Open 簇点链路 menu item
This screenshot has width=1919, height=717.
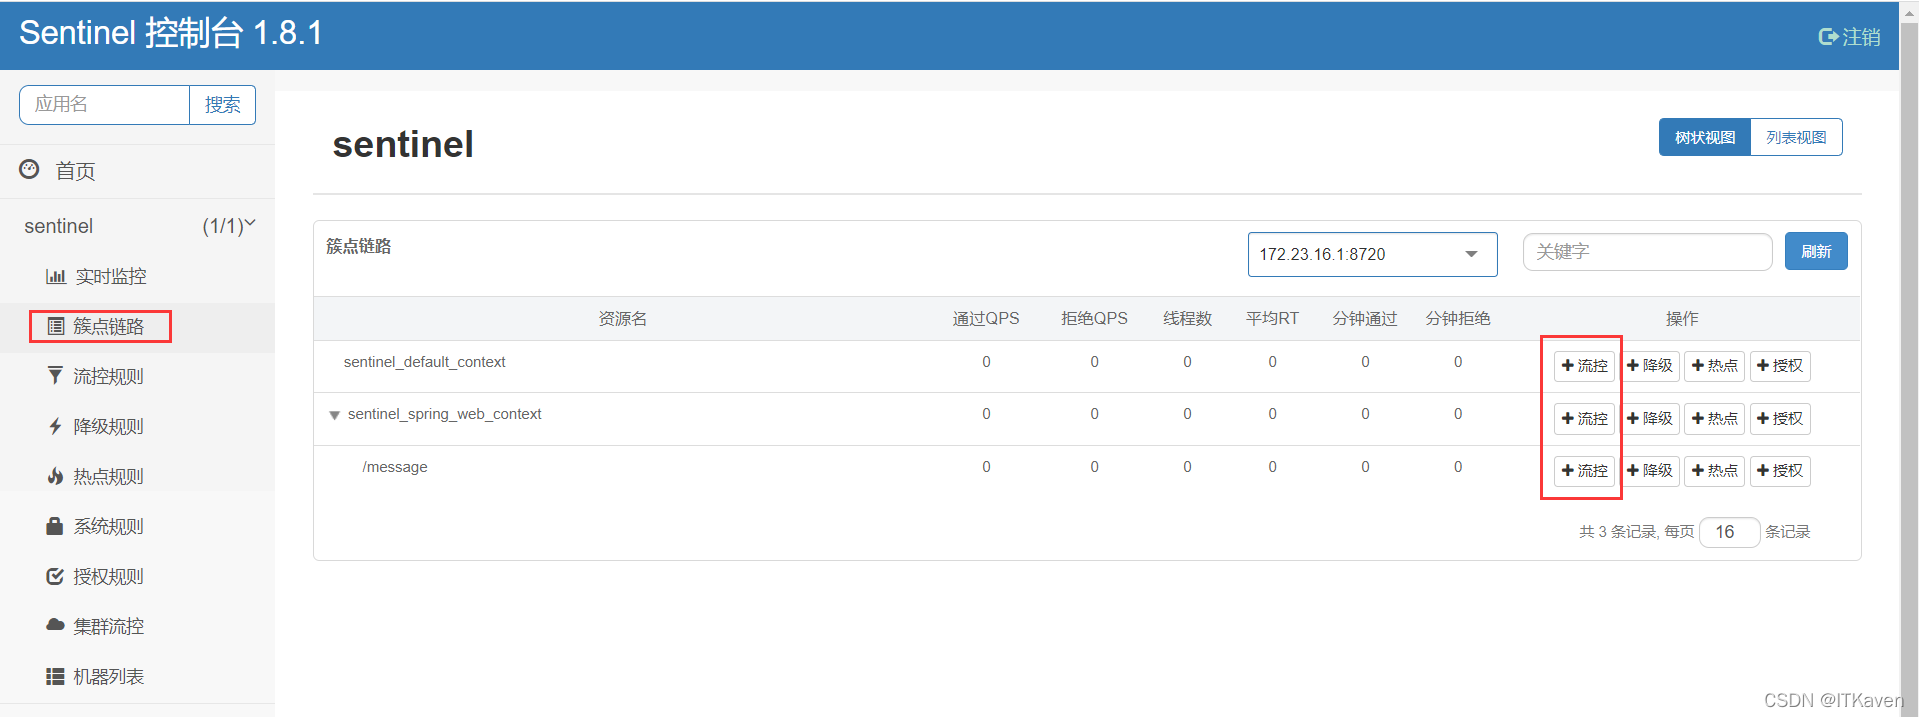point(137,326)
